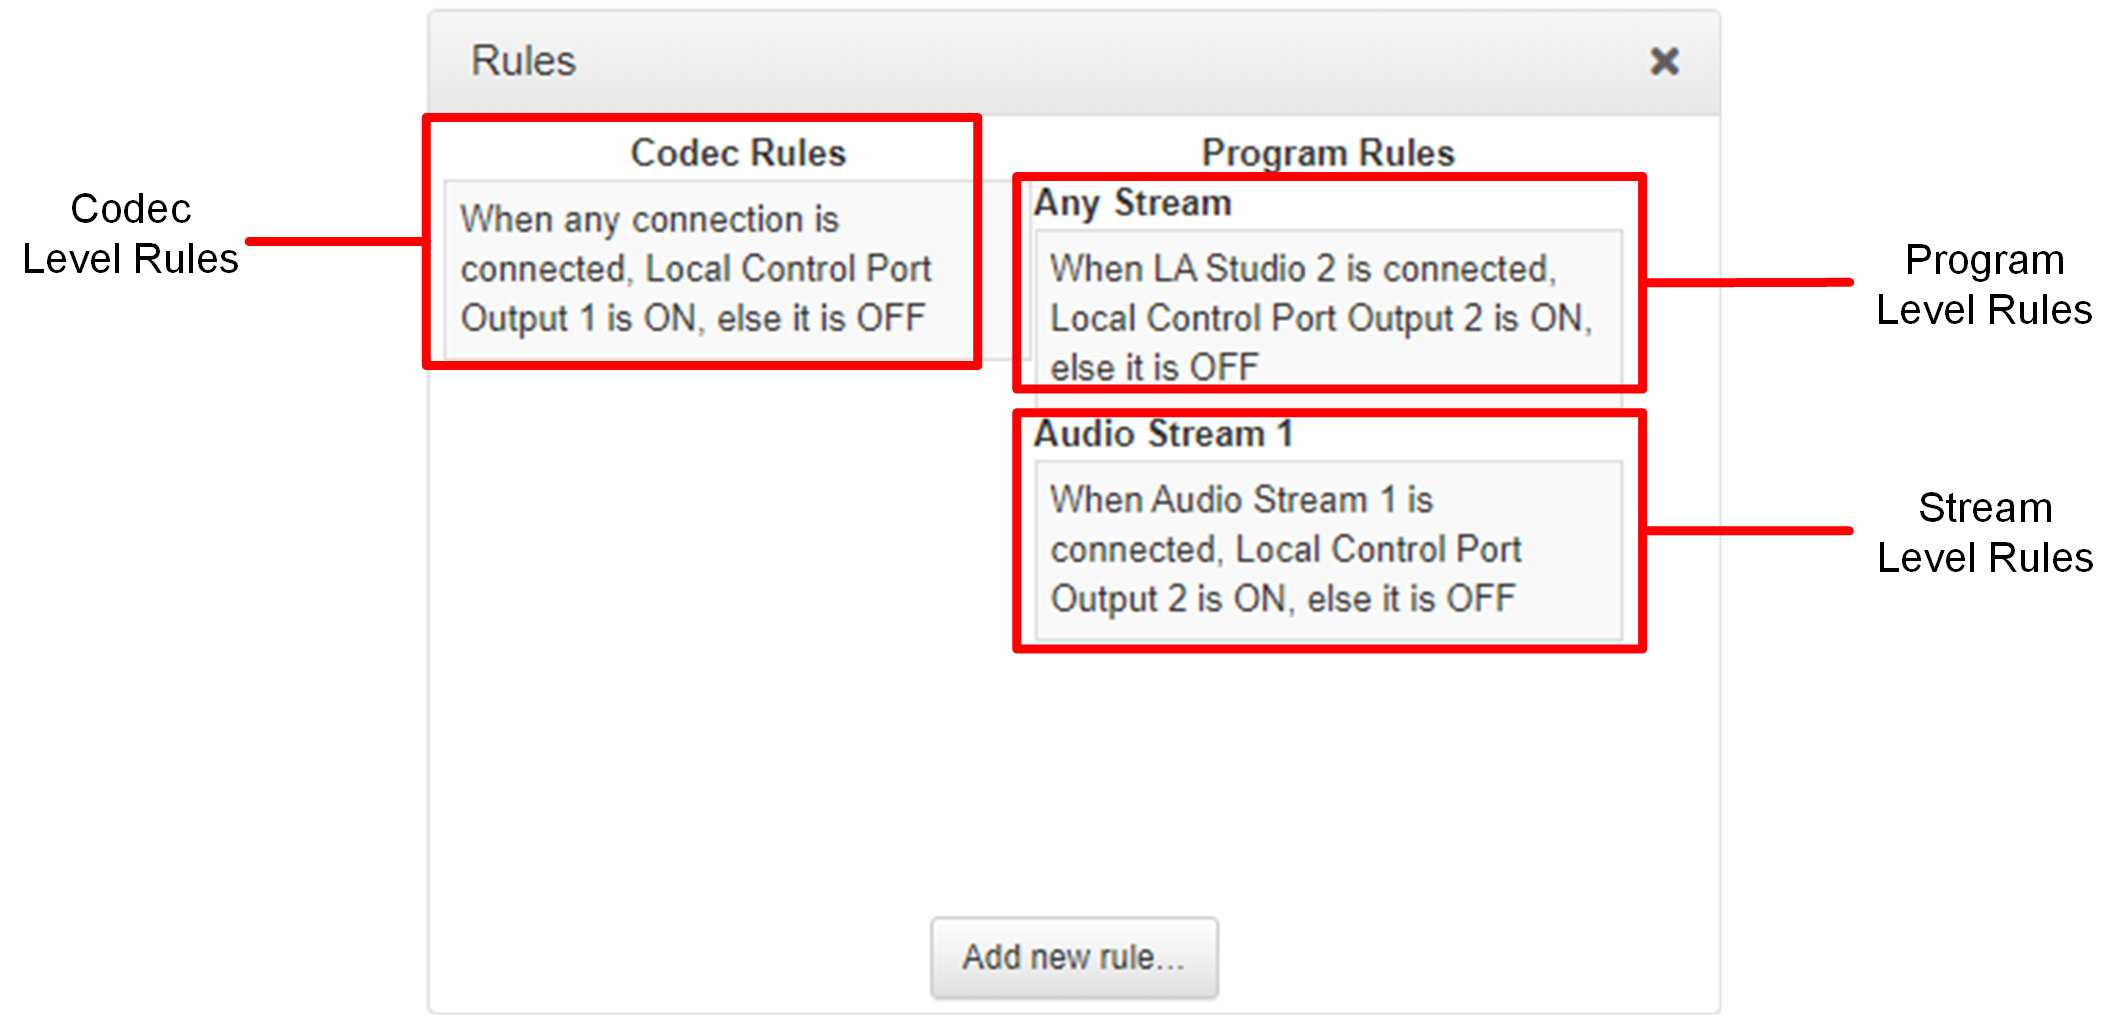Select the Audio Stream 1 group heading
The image size is (2116, 1019).
click(x=1163, y=434)
